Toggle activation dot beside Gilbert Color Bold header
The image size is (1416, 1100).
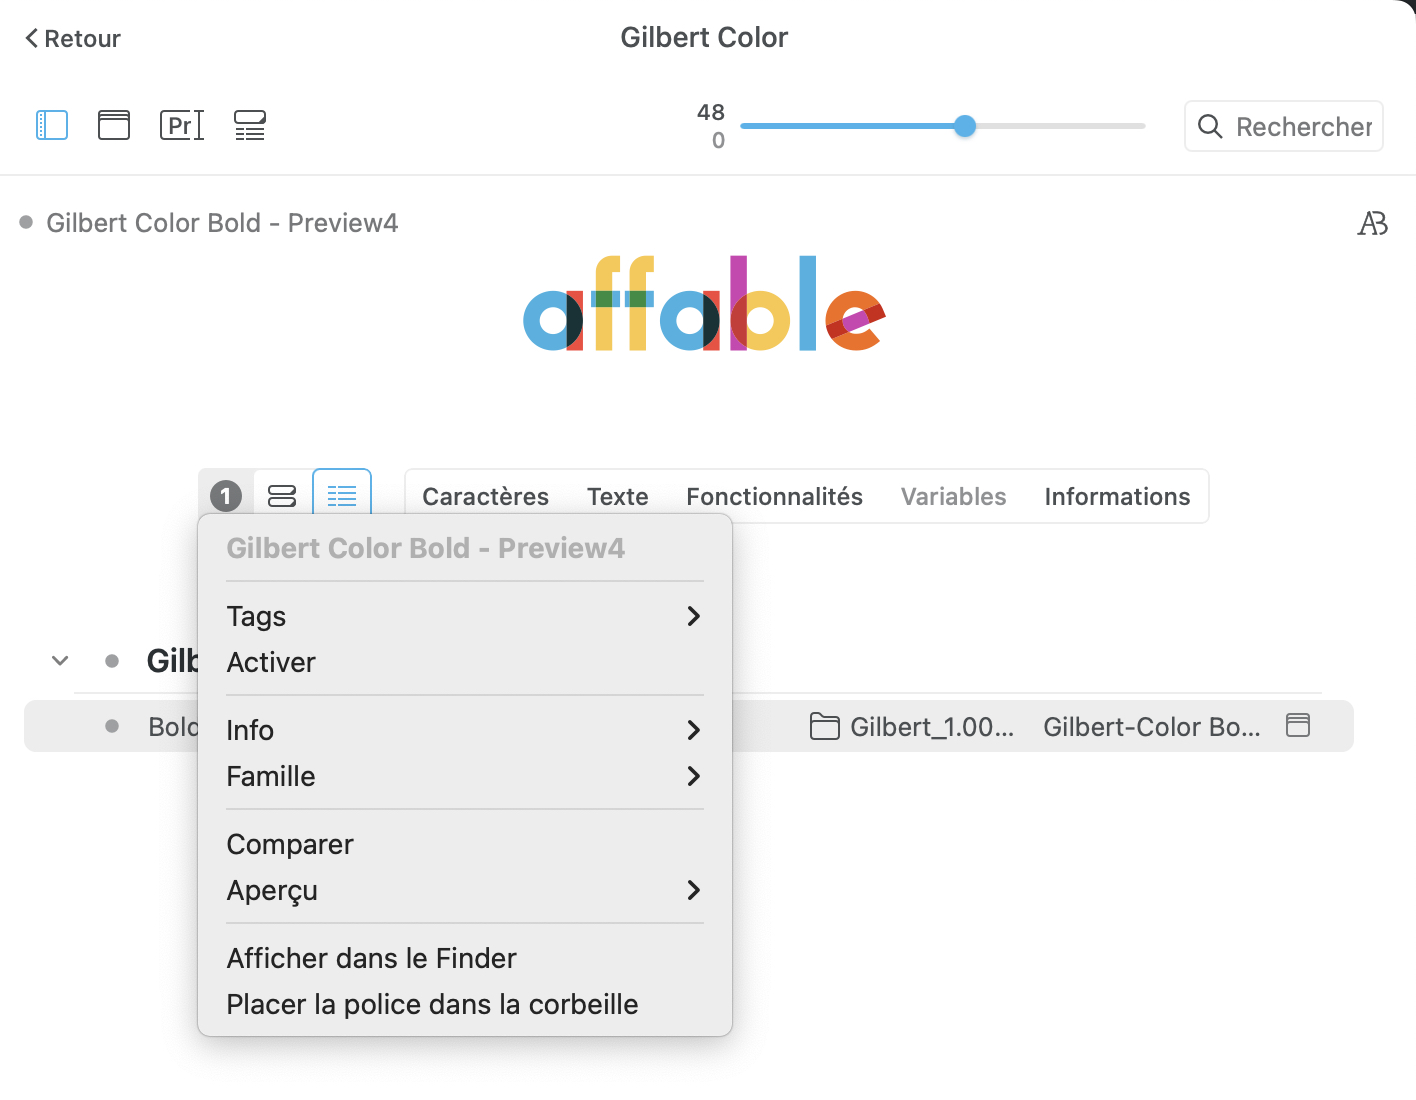click(x=27, y=223)
